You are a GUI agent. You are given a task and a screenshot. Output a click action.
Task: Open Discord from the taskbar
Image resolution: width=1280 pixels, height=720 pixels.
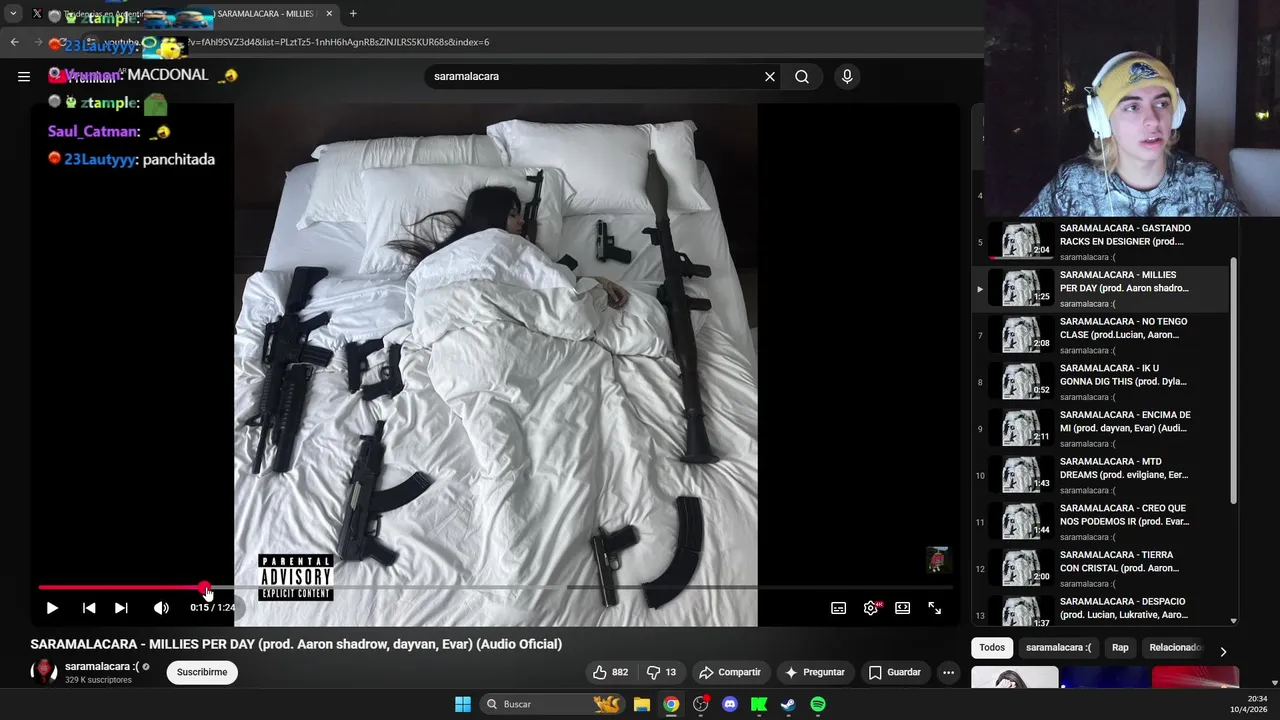[730, 704]
